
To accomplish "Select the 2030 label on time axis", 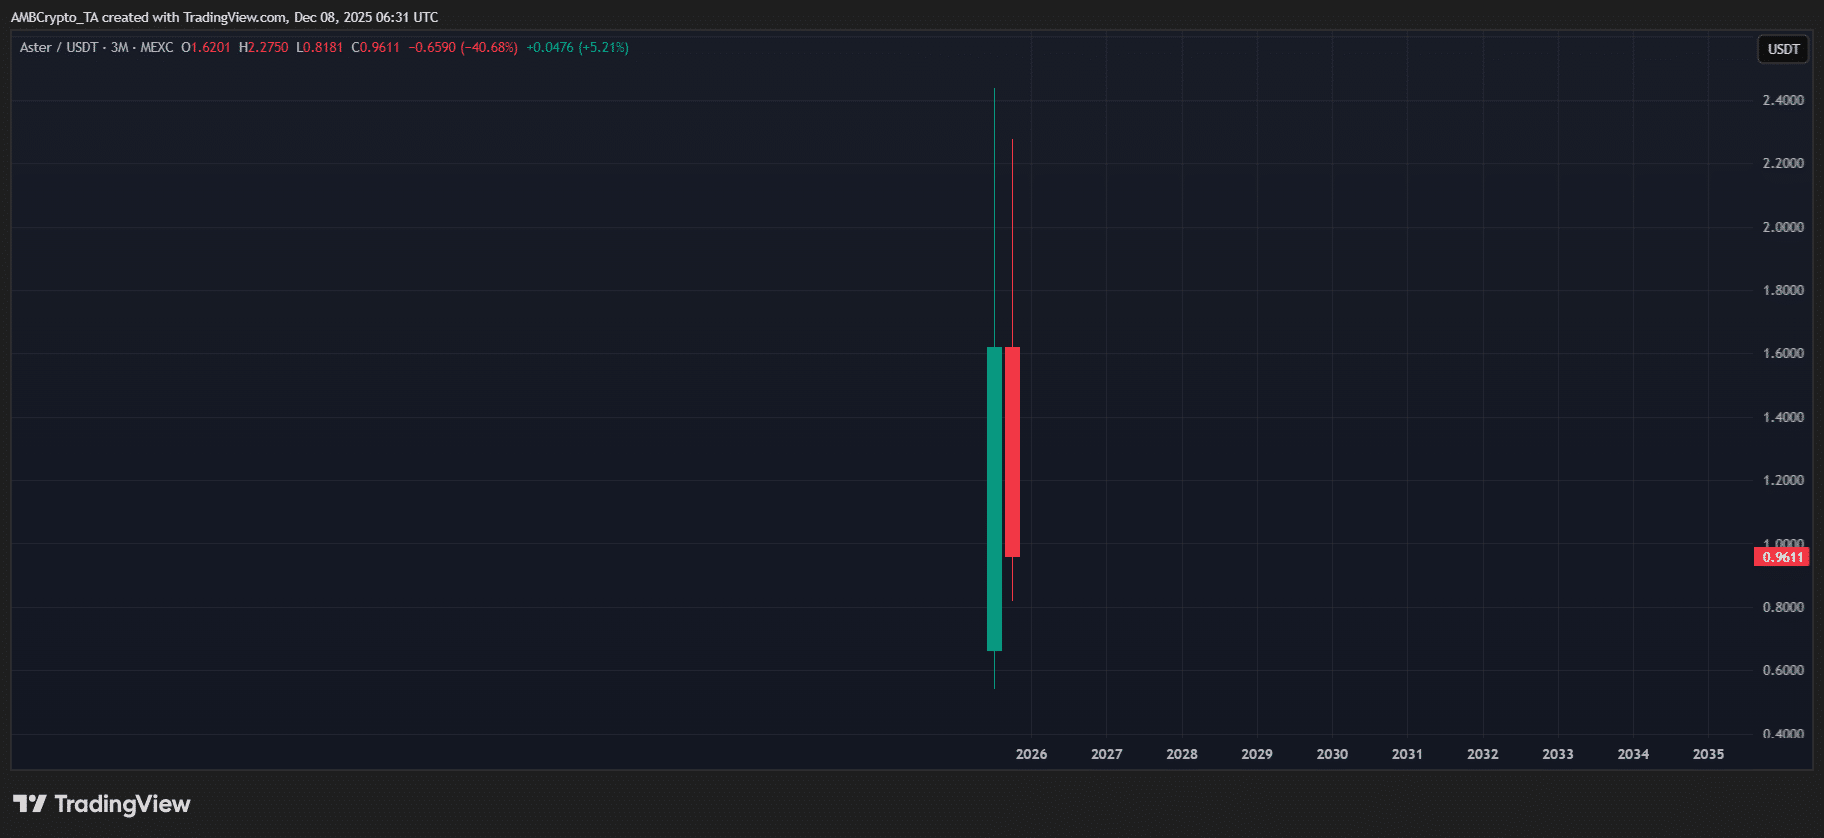I will pyautogui.click(x=1332, y=754).
